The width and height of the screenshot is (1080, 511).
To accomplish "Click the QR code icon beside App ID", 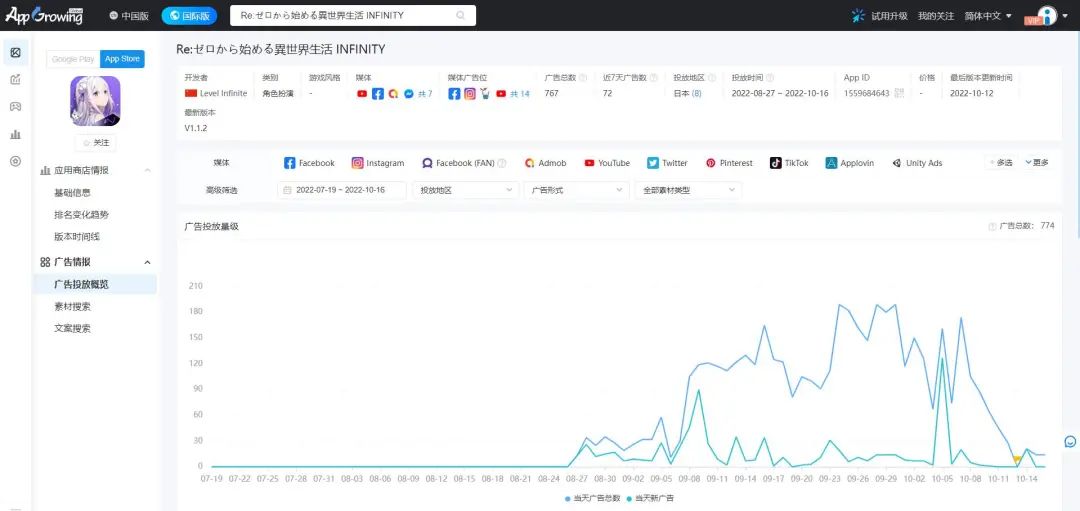I will click(899, 93).
